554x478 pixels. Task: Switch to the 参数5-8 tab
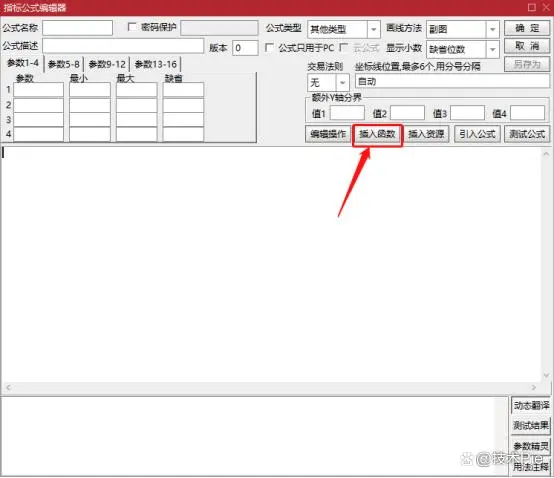(64, 64)
